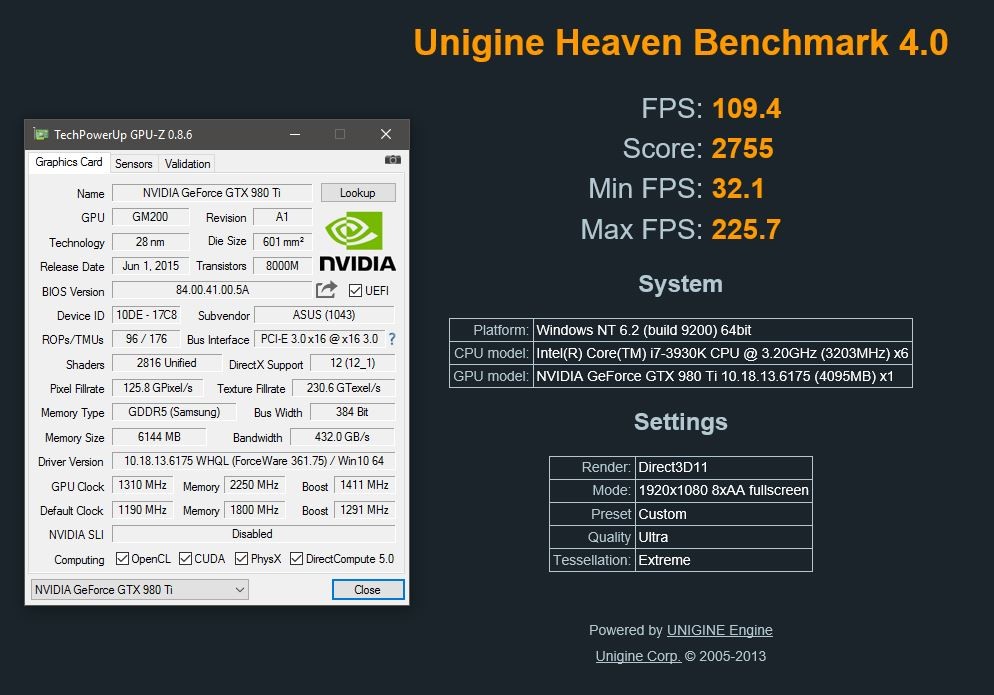This screenshot has width=994, height=695.
Task: Click the Close button in GPU-Z
Action: (368, 590)
